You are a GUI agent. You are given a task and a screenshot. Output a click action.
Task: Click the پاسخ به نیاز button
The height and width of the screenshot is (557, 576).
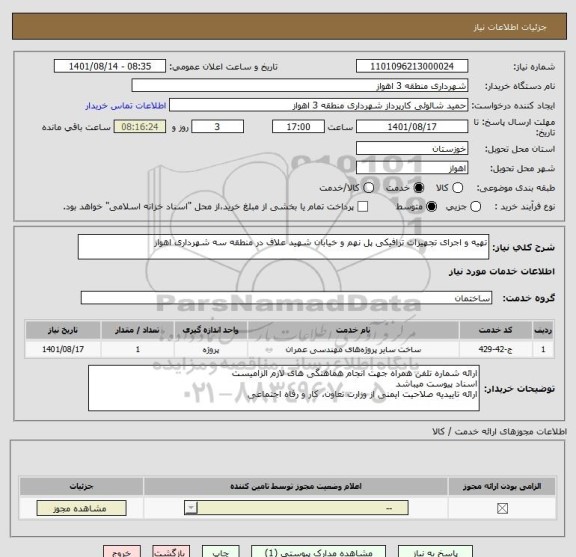[436, 552]
